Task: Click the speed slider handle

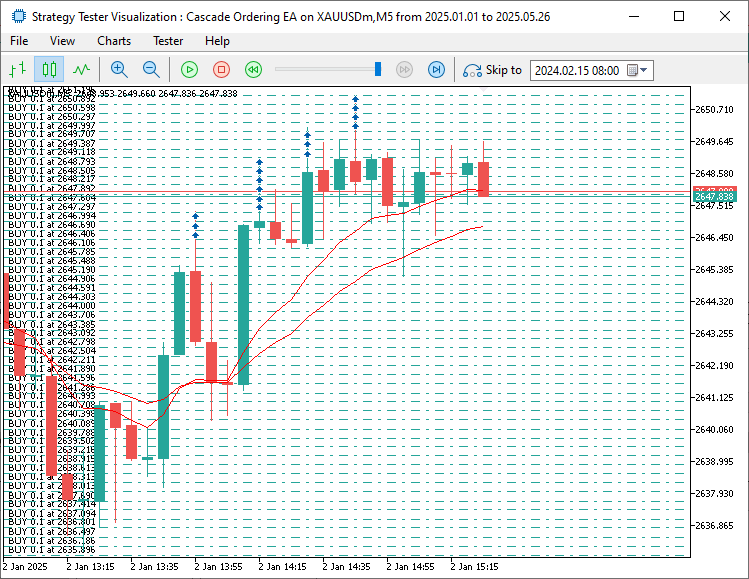Action: coord(378,69)
